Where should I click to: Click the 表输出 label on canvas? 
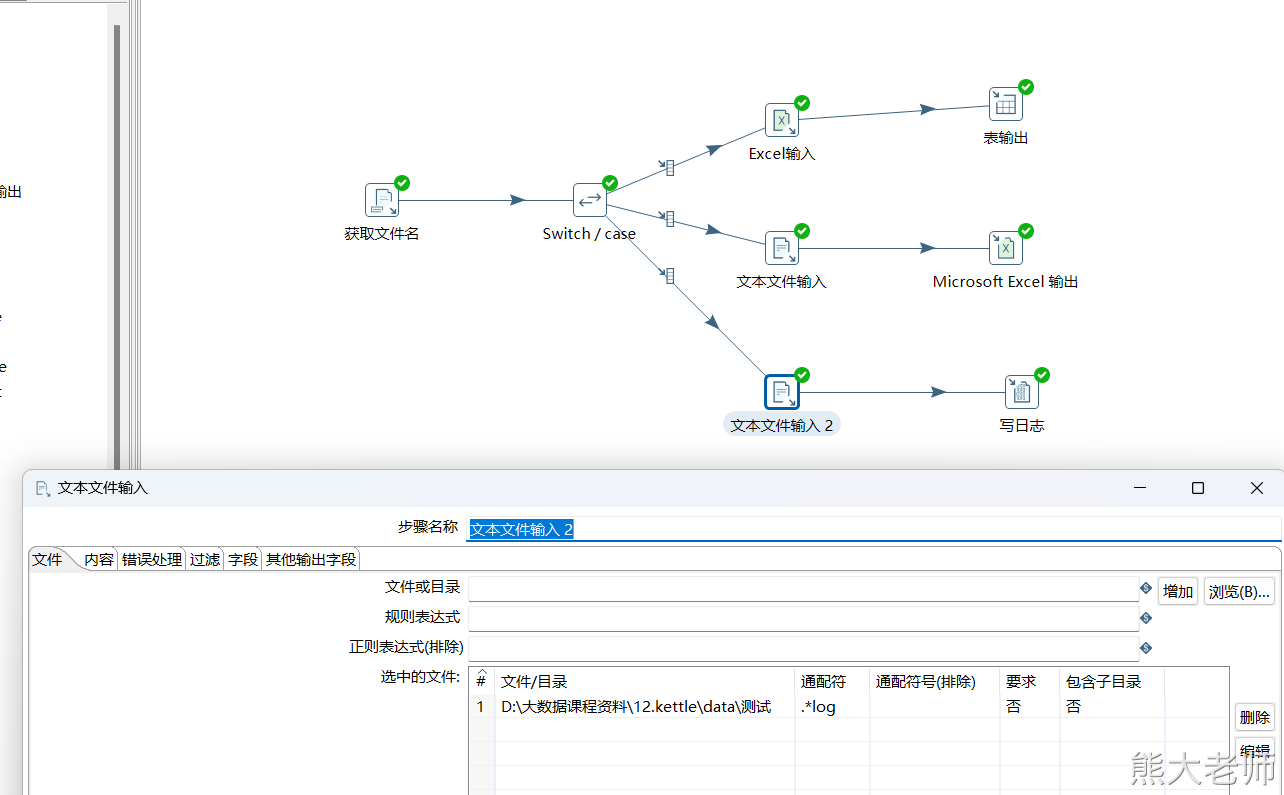(1006, 138)
